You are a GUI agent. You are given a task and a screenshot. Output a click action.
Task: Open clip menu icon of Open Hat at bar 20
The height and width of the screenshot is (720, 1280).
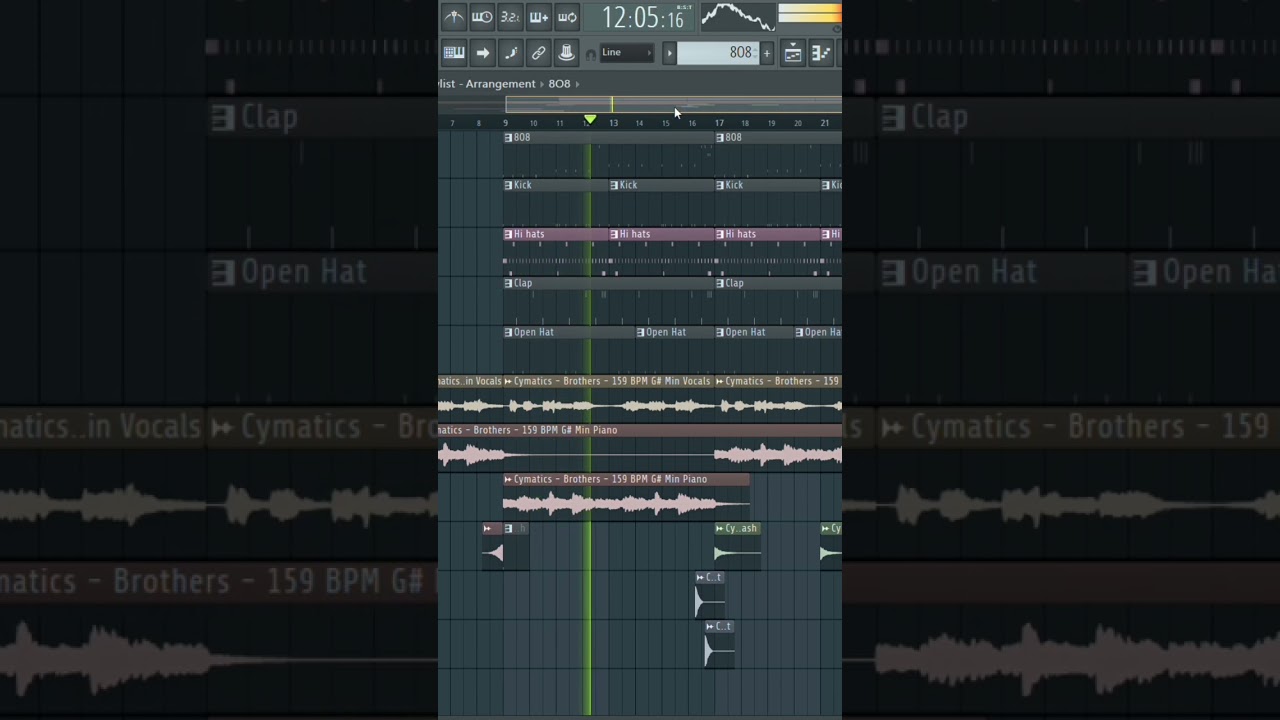coord(799,332)
